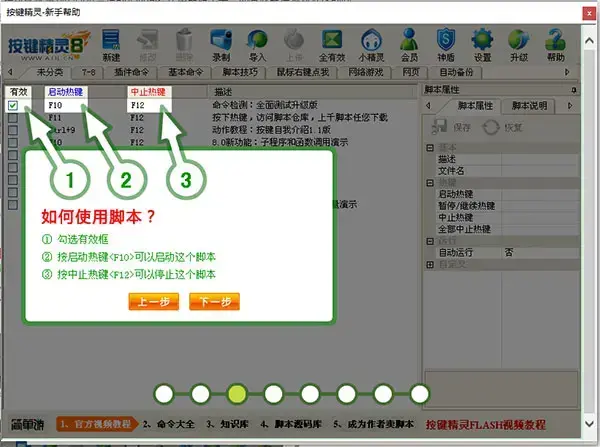Switch to the 未分类 tab

(x=50, y=72)
